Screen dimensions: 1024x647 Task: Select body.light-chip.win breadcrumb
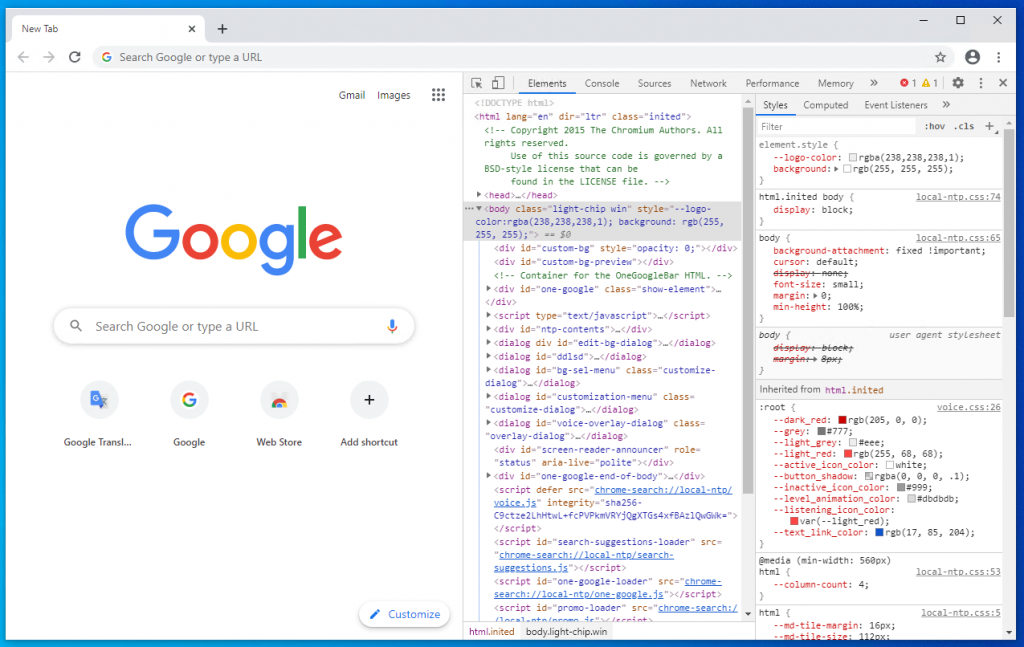566,631
